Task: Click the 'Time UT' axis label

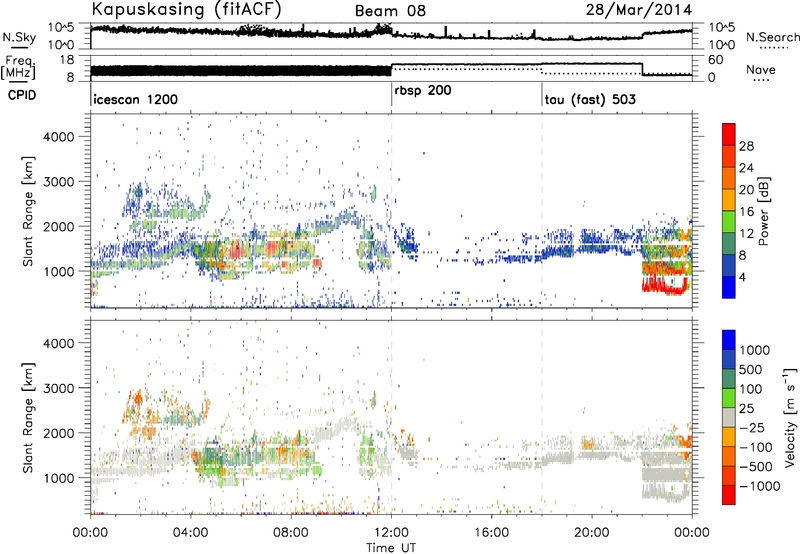Action: (391, 547)
